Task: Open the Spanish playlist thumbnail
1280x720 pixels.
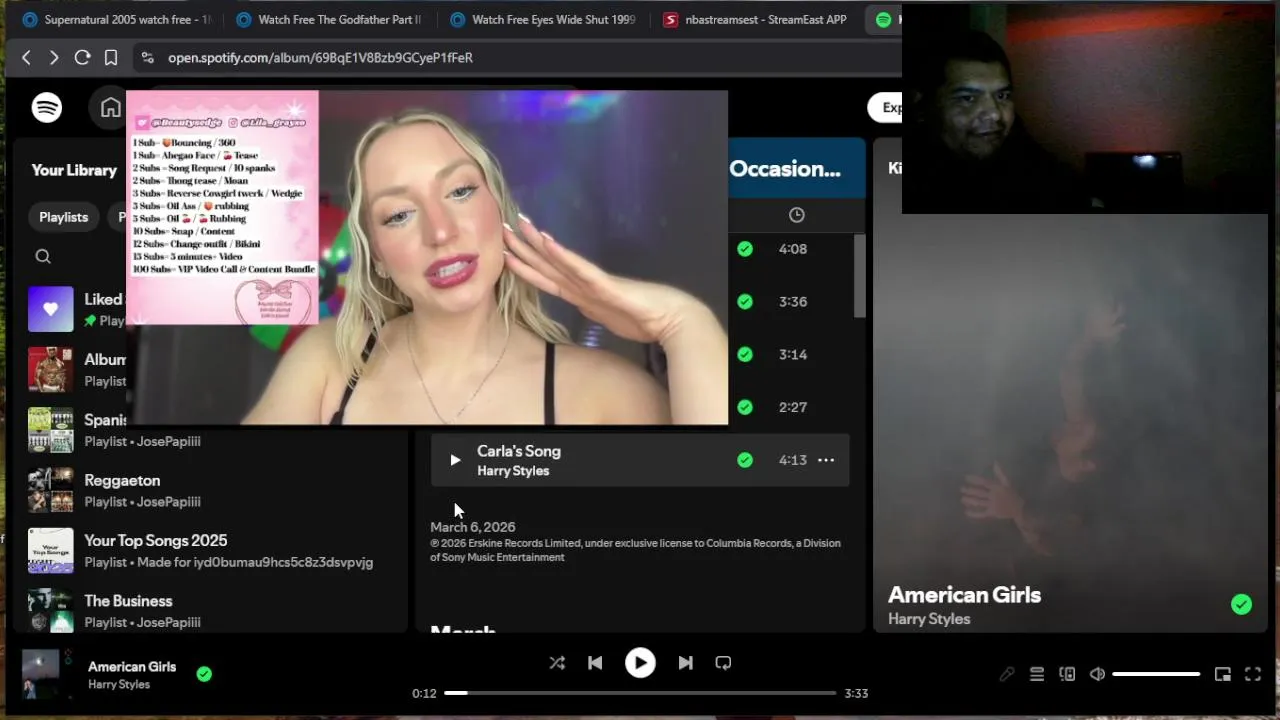Action: coord(50,430)
